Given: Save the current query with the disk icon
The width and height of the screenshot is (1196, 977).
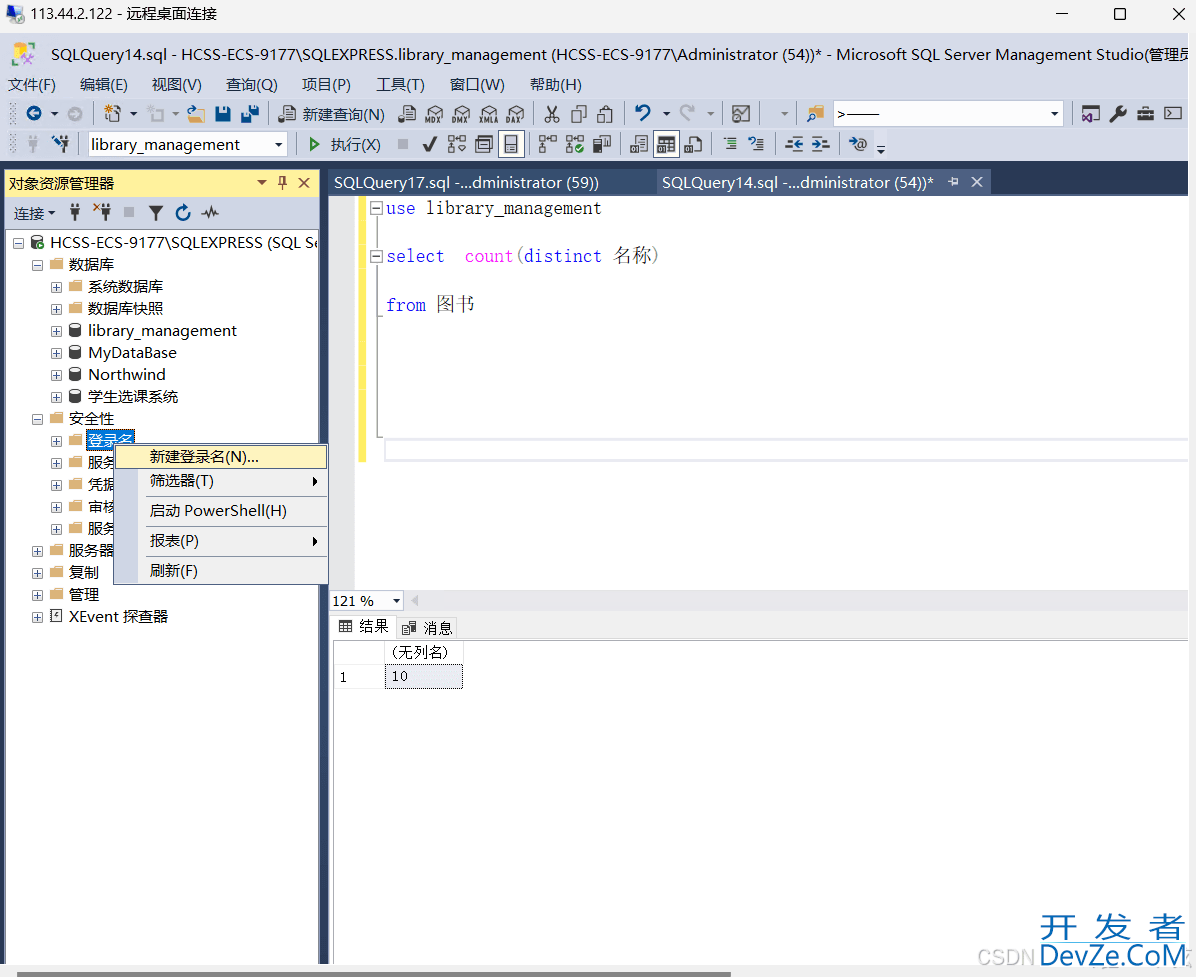Looking at the screenshot, I should 223,114.
